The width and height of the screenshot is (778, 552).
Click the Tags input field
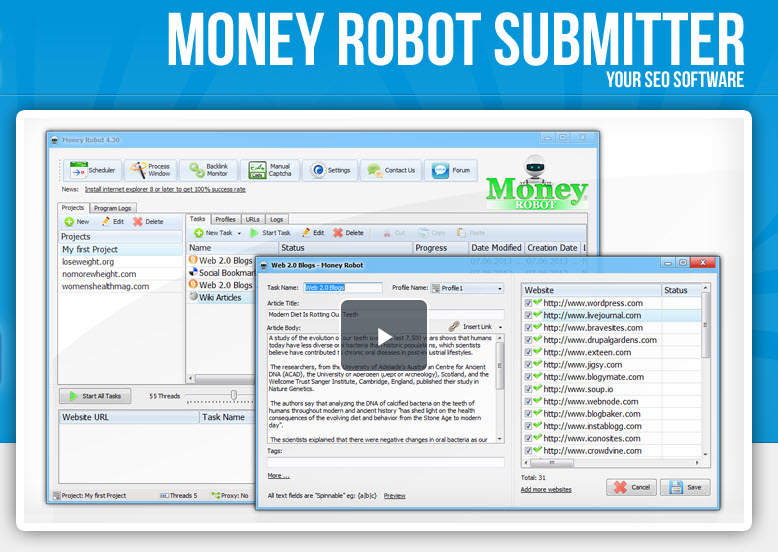(x=386, y=462)
